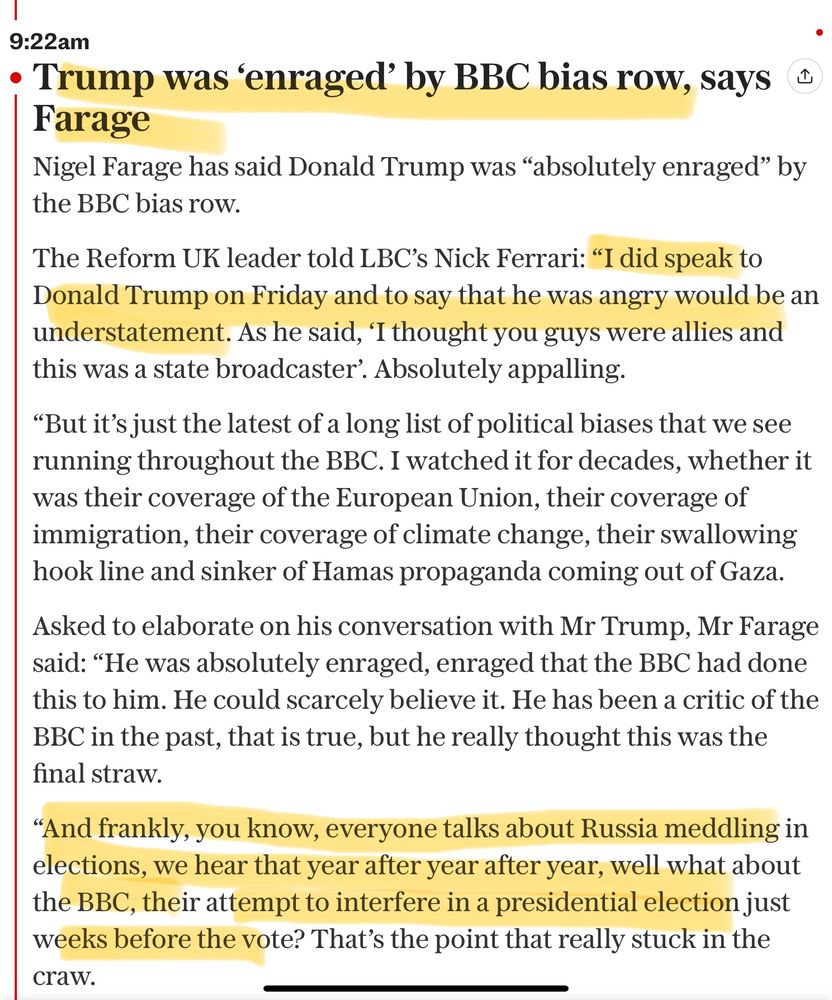The image size is (832, 1000).
Task: Tap the share icon beside the headline
Action: tap(805, 77)
